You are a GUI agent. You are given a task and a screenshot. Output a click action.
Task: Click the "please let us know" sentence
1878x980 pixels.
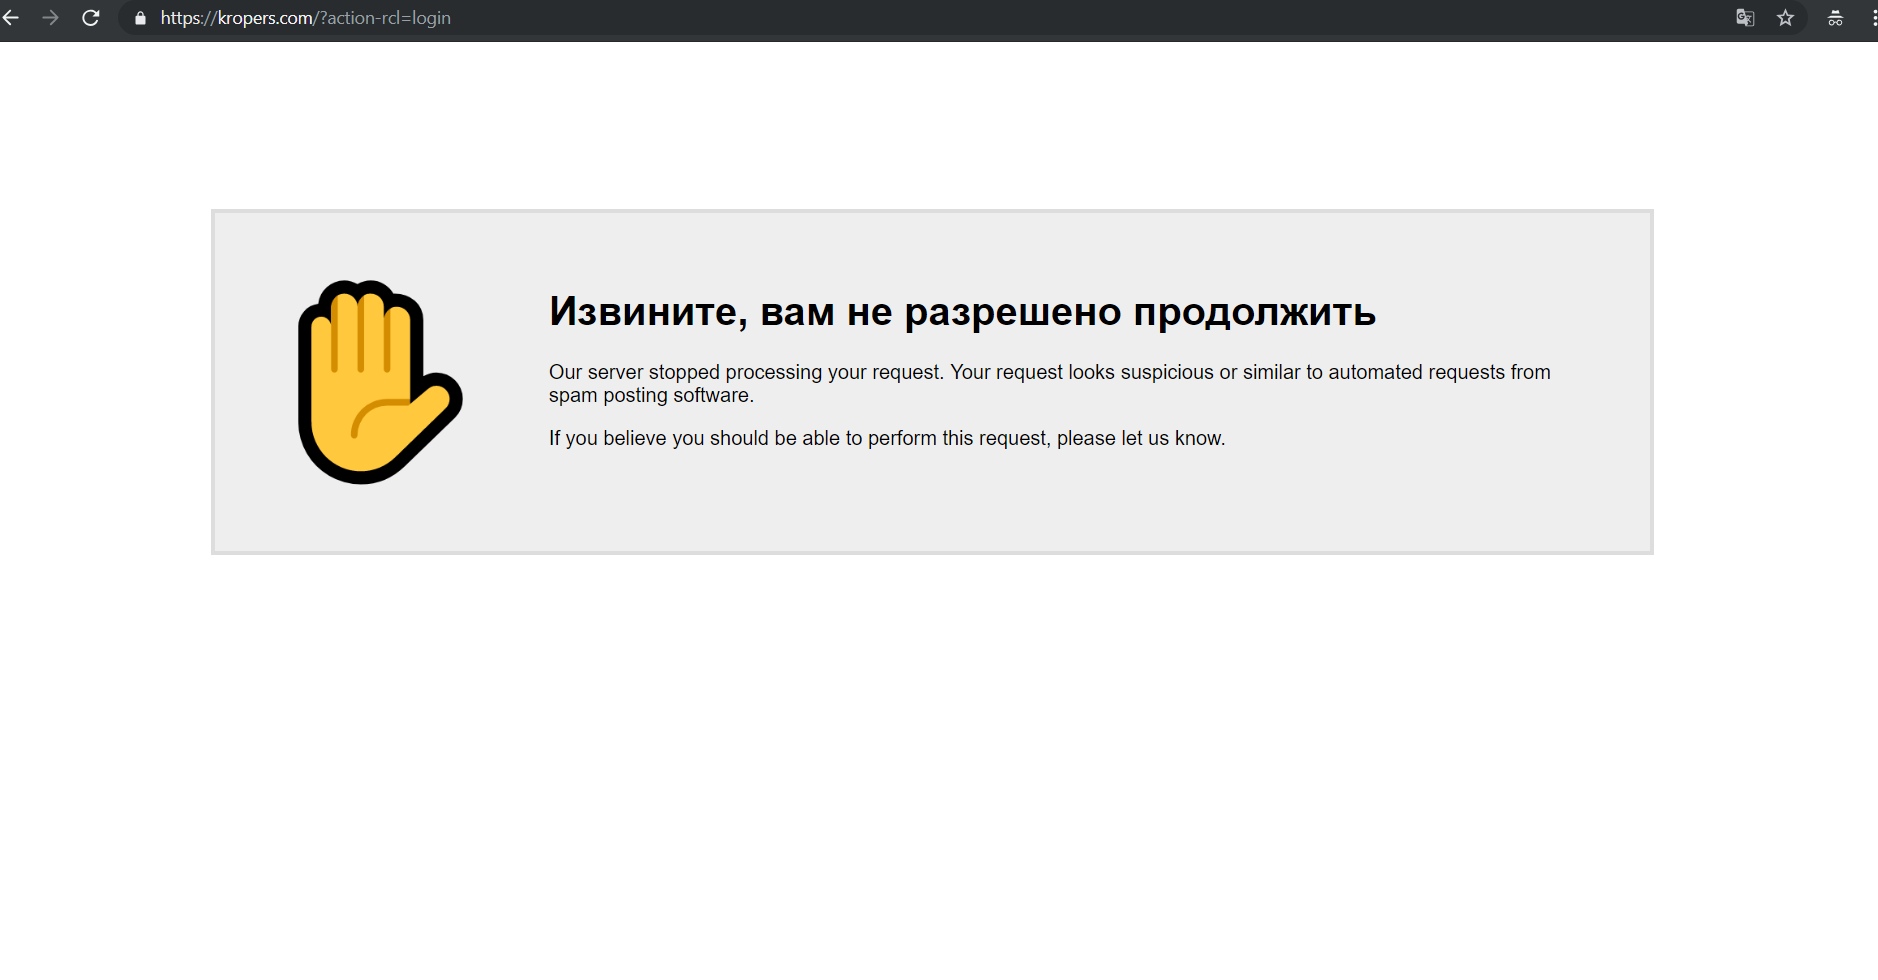point(887,438)
